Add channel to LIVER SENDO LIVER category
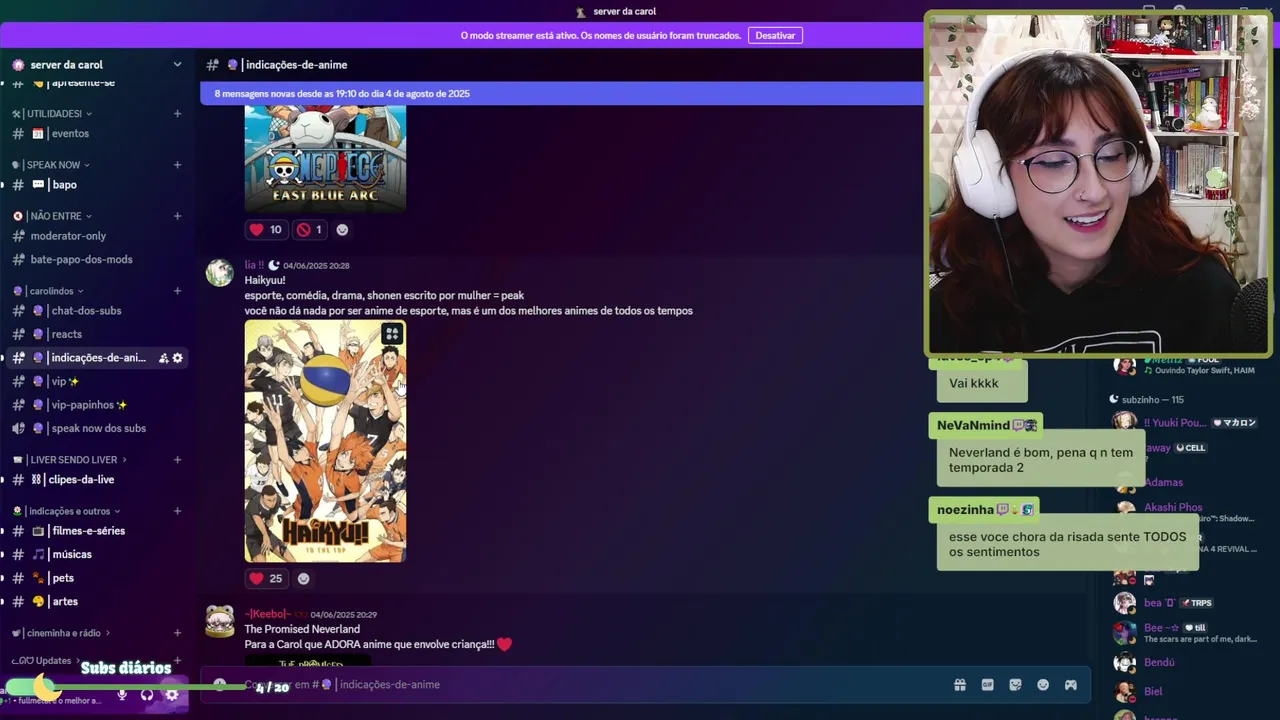Screen dimensions: 1280x720 click(177, 460)
